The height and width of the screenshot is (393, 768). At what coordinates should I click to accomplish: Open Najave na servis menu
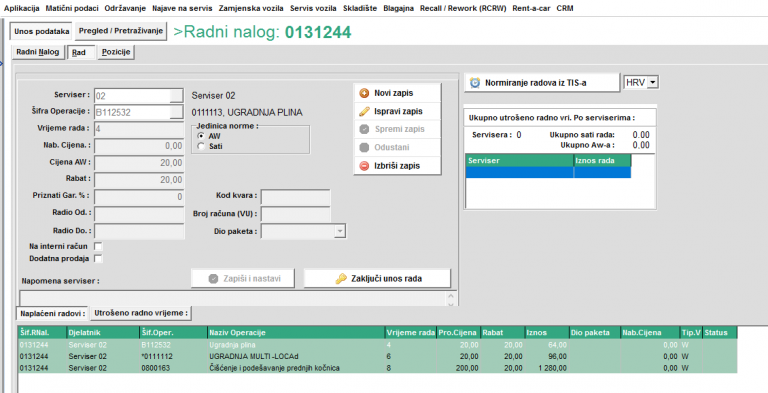[182, 8]
